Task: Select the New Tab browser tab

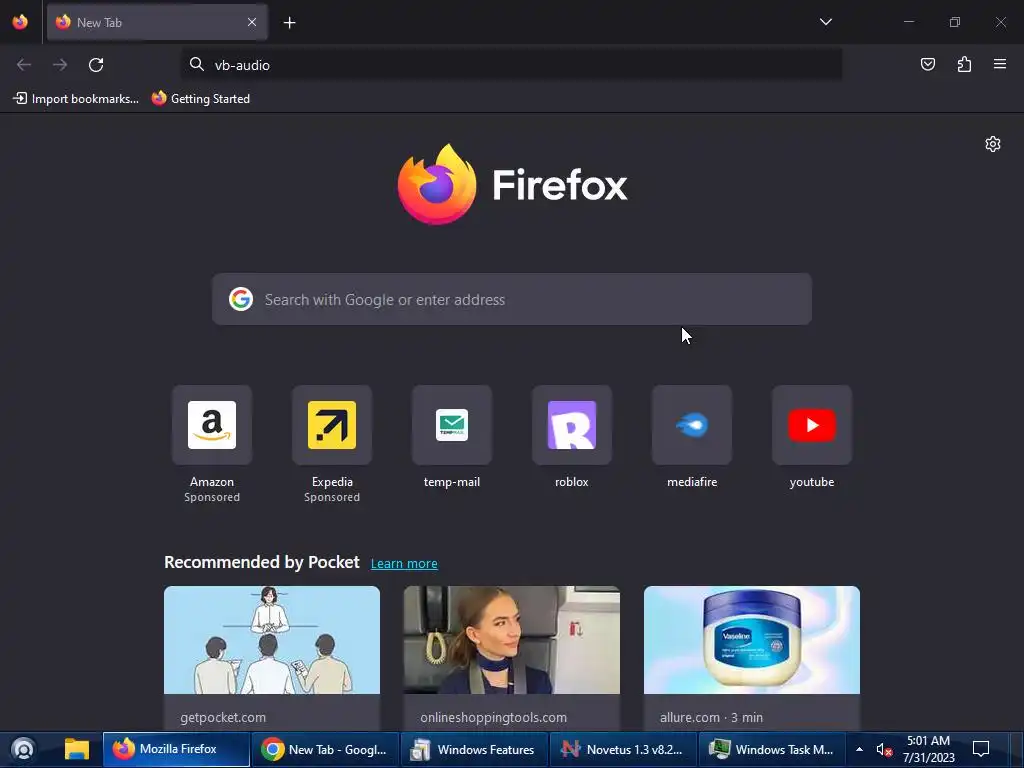Action: 157,22
